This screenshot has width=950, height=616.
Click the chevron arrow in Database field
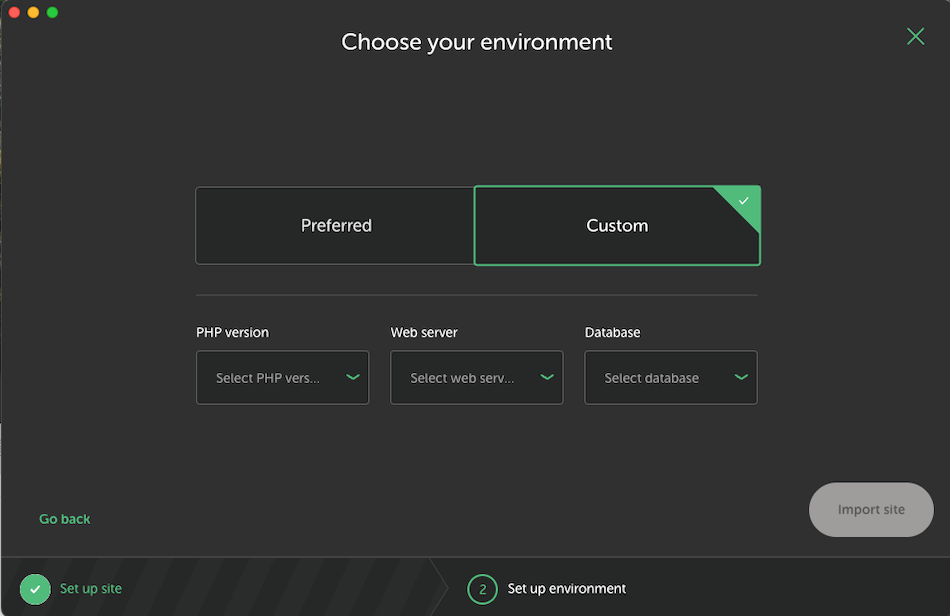(x=741, y=377)
